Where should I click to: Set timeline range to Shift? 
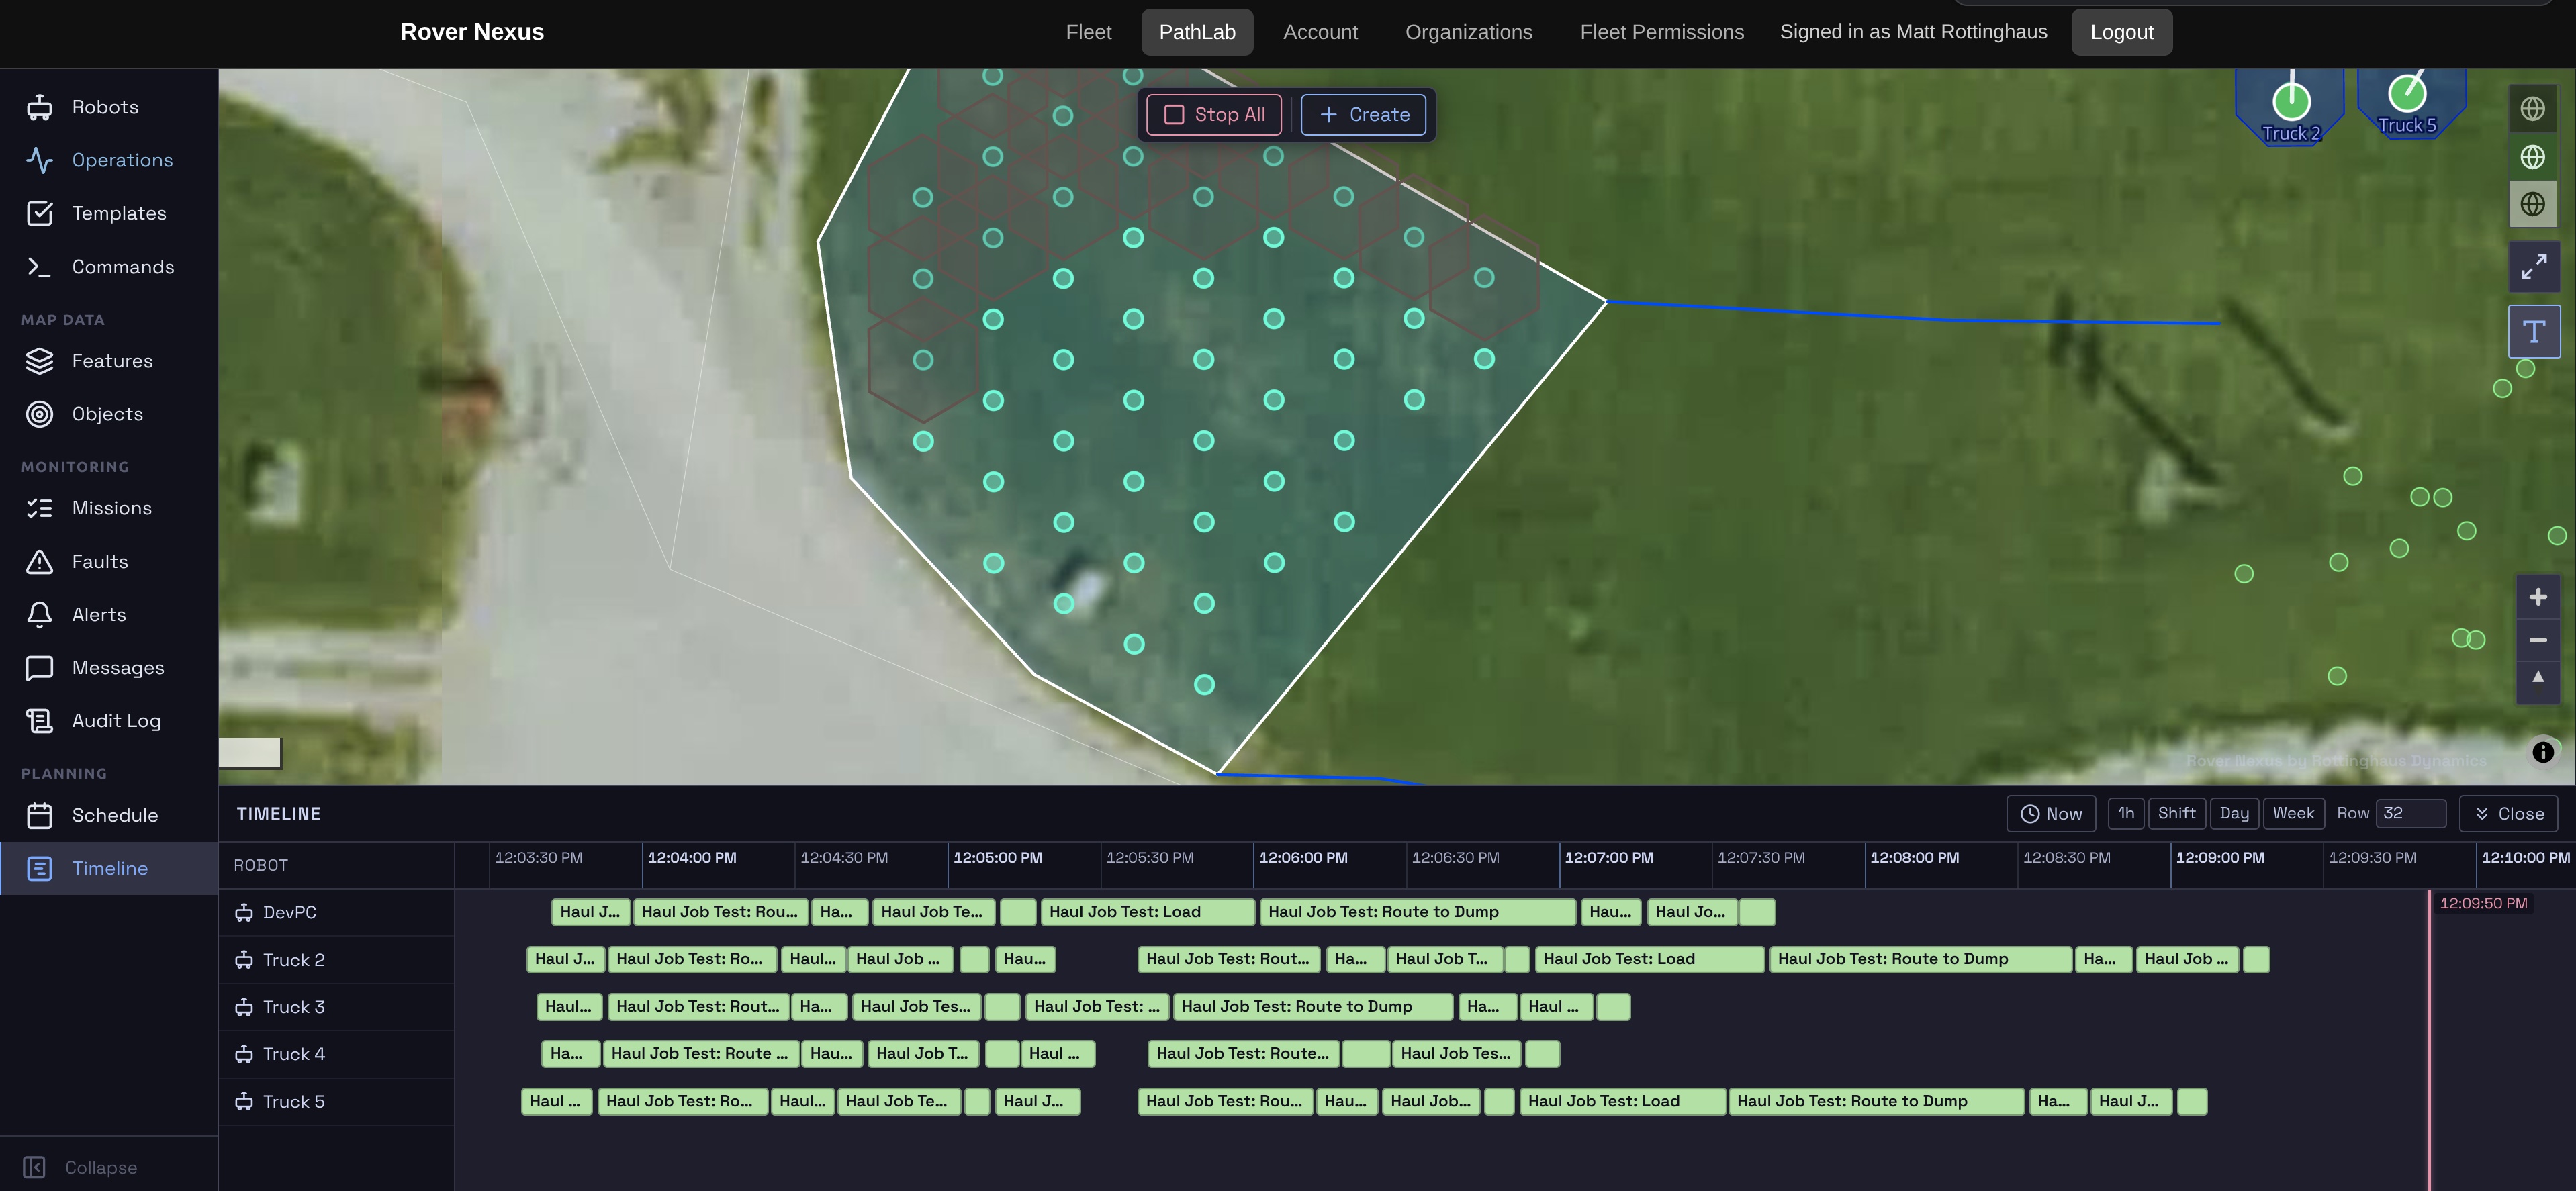(2176, 814)
